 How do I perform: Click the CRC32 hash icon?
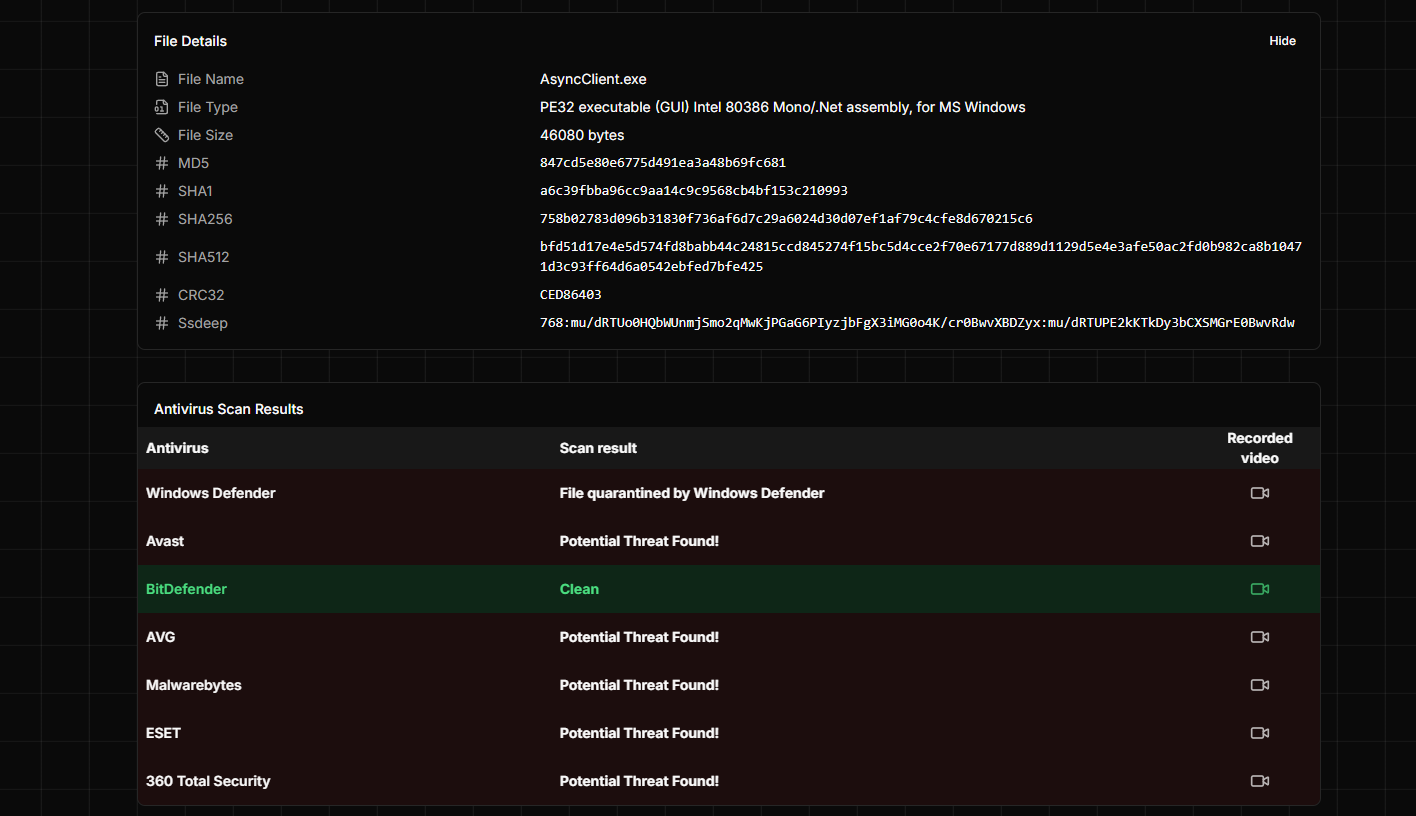pyautogui.click(x=162, y=295)
